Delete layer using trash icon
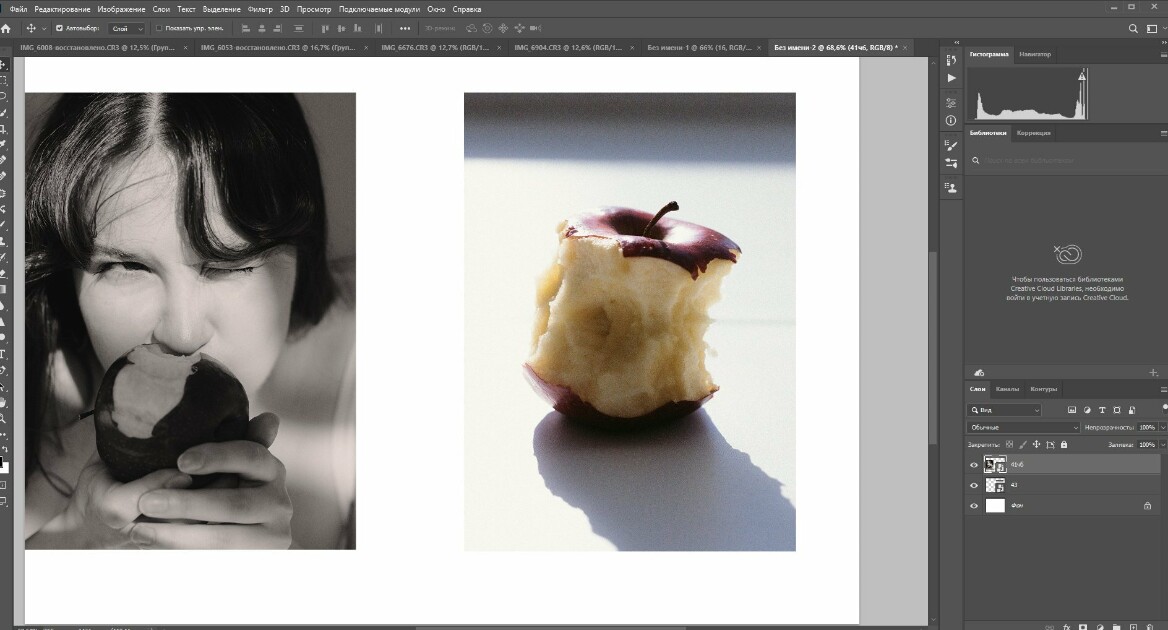This screenshot has width=1168, height=630. pyautogui.click(x=1149, y=627)
